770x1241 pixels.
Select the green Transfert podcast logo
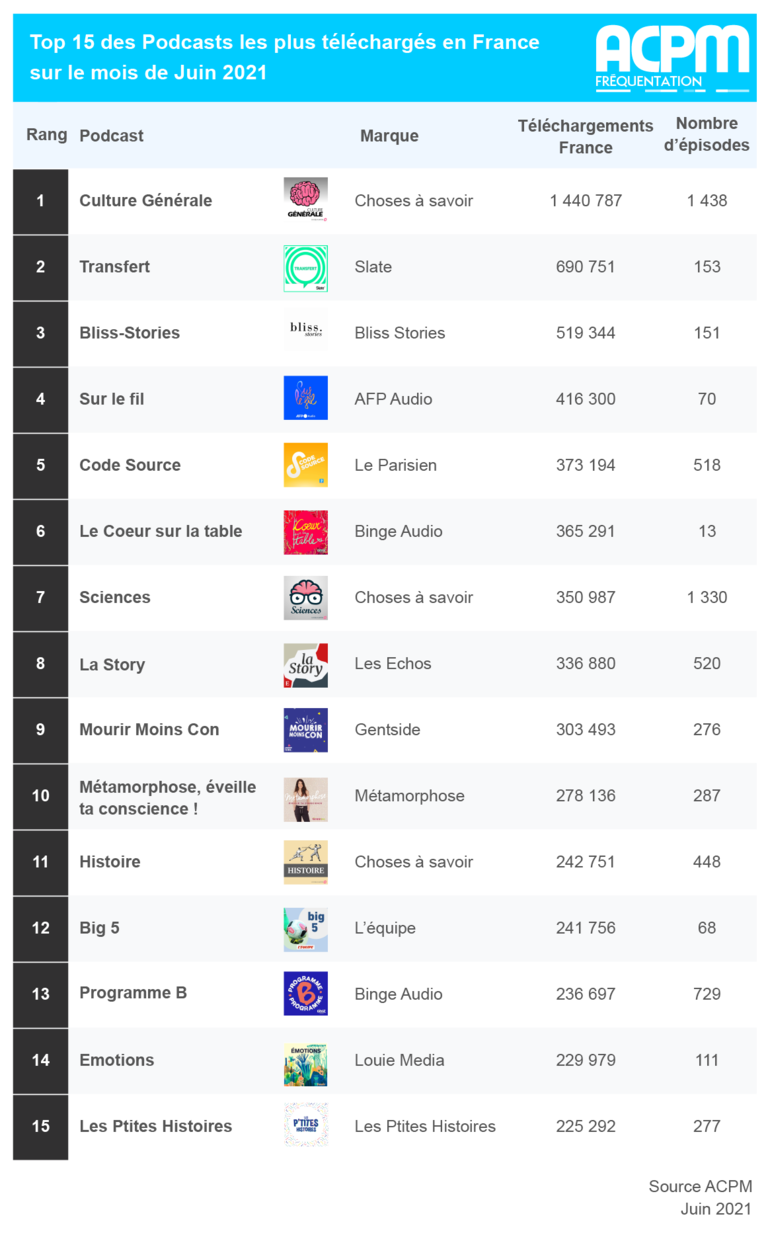pos(306,267)
